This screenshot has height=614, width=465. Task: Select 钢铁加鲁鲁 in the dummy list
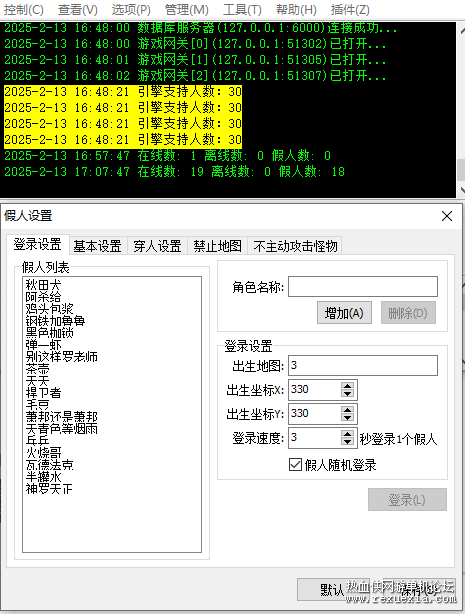55,321
